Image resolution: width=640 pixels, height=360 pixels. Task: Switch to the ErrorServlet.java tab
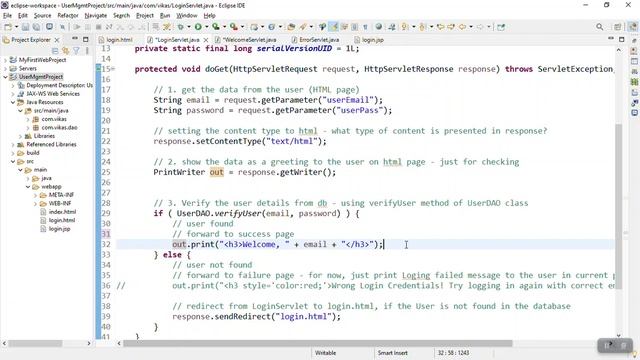316,40
